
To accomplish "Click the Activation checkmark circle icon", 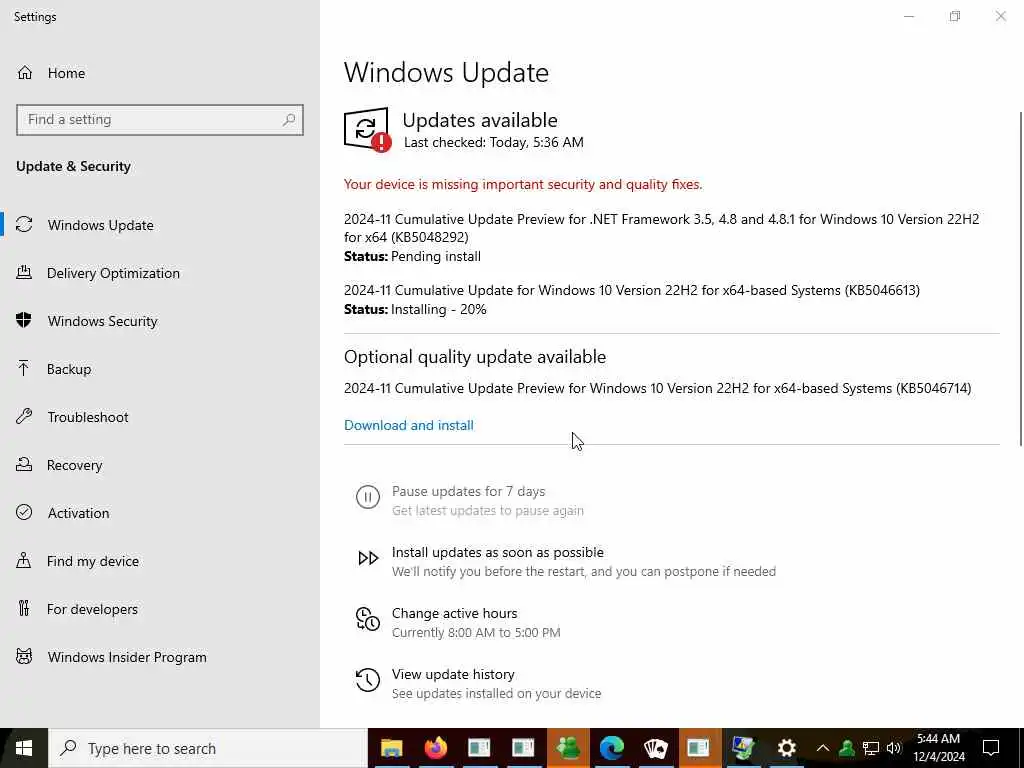I will coord(24,512).
